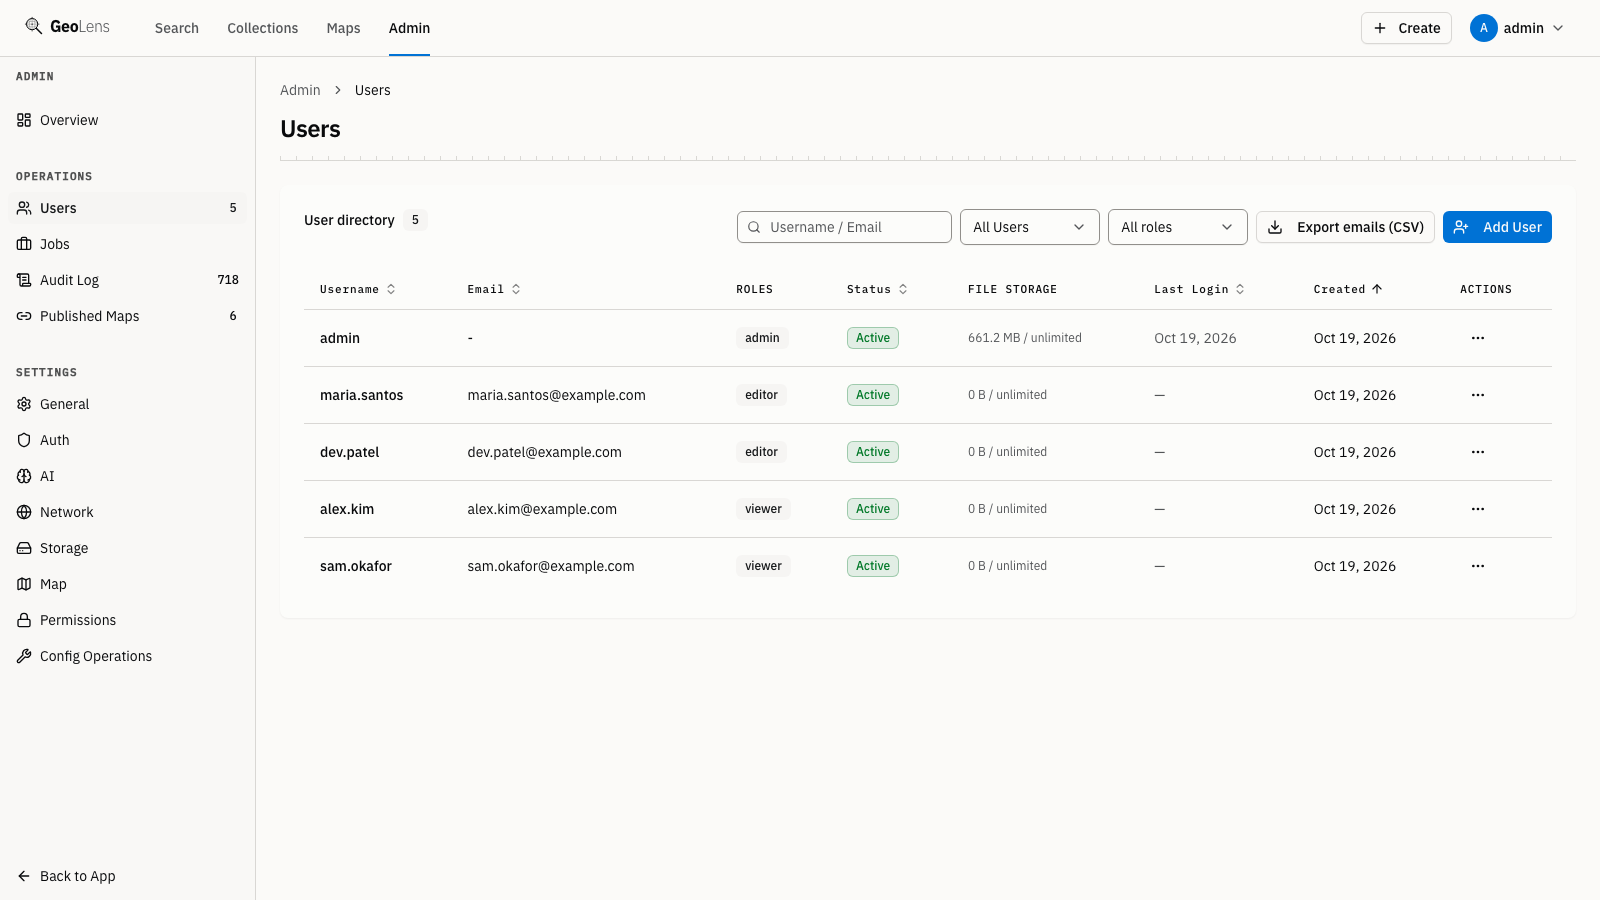
Task: Toggle Created column sort order
Action: 1348,289
